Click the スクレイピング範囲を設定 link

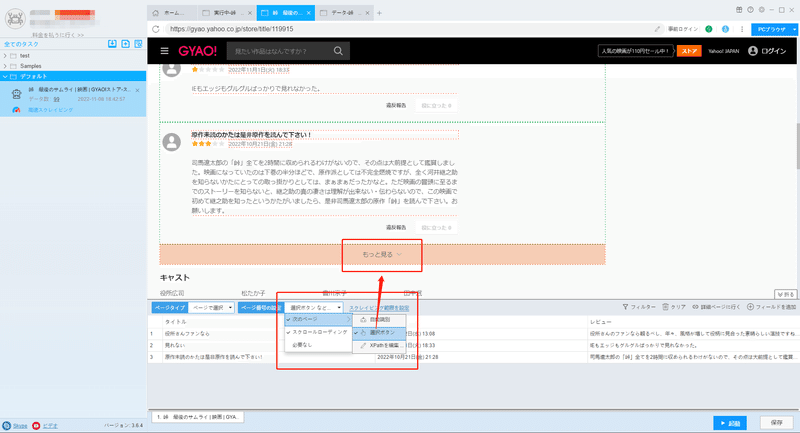pos(379,308)
